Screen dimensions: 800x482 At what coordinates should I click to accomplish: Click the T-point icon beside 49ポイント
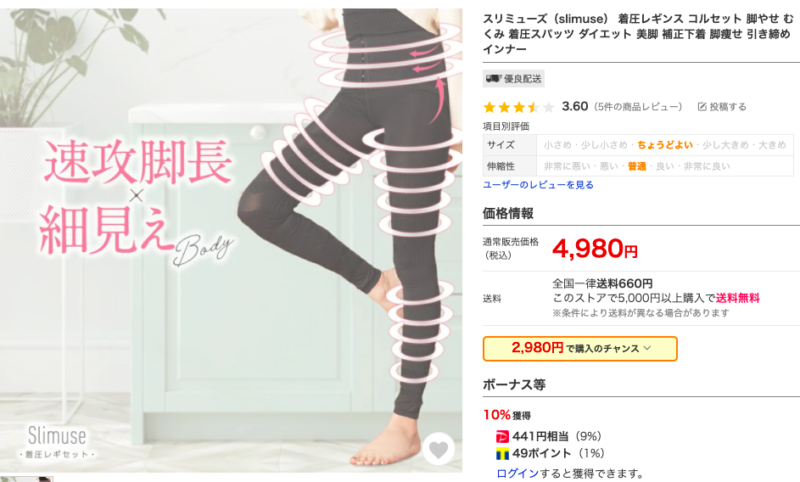click(503, 453)
